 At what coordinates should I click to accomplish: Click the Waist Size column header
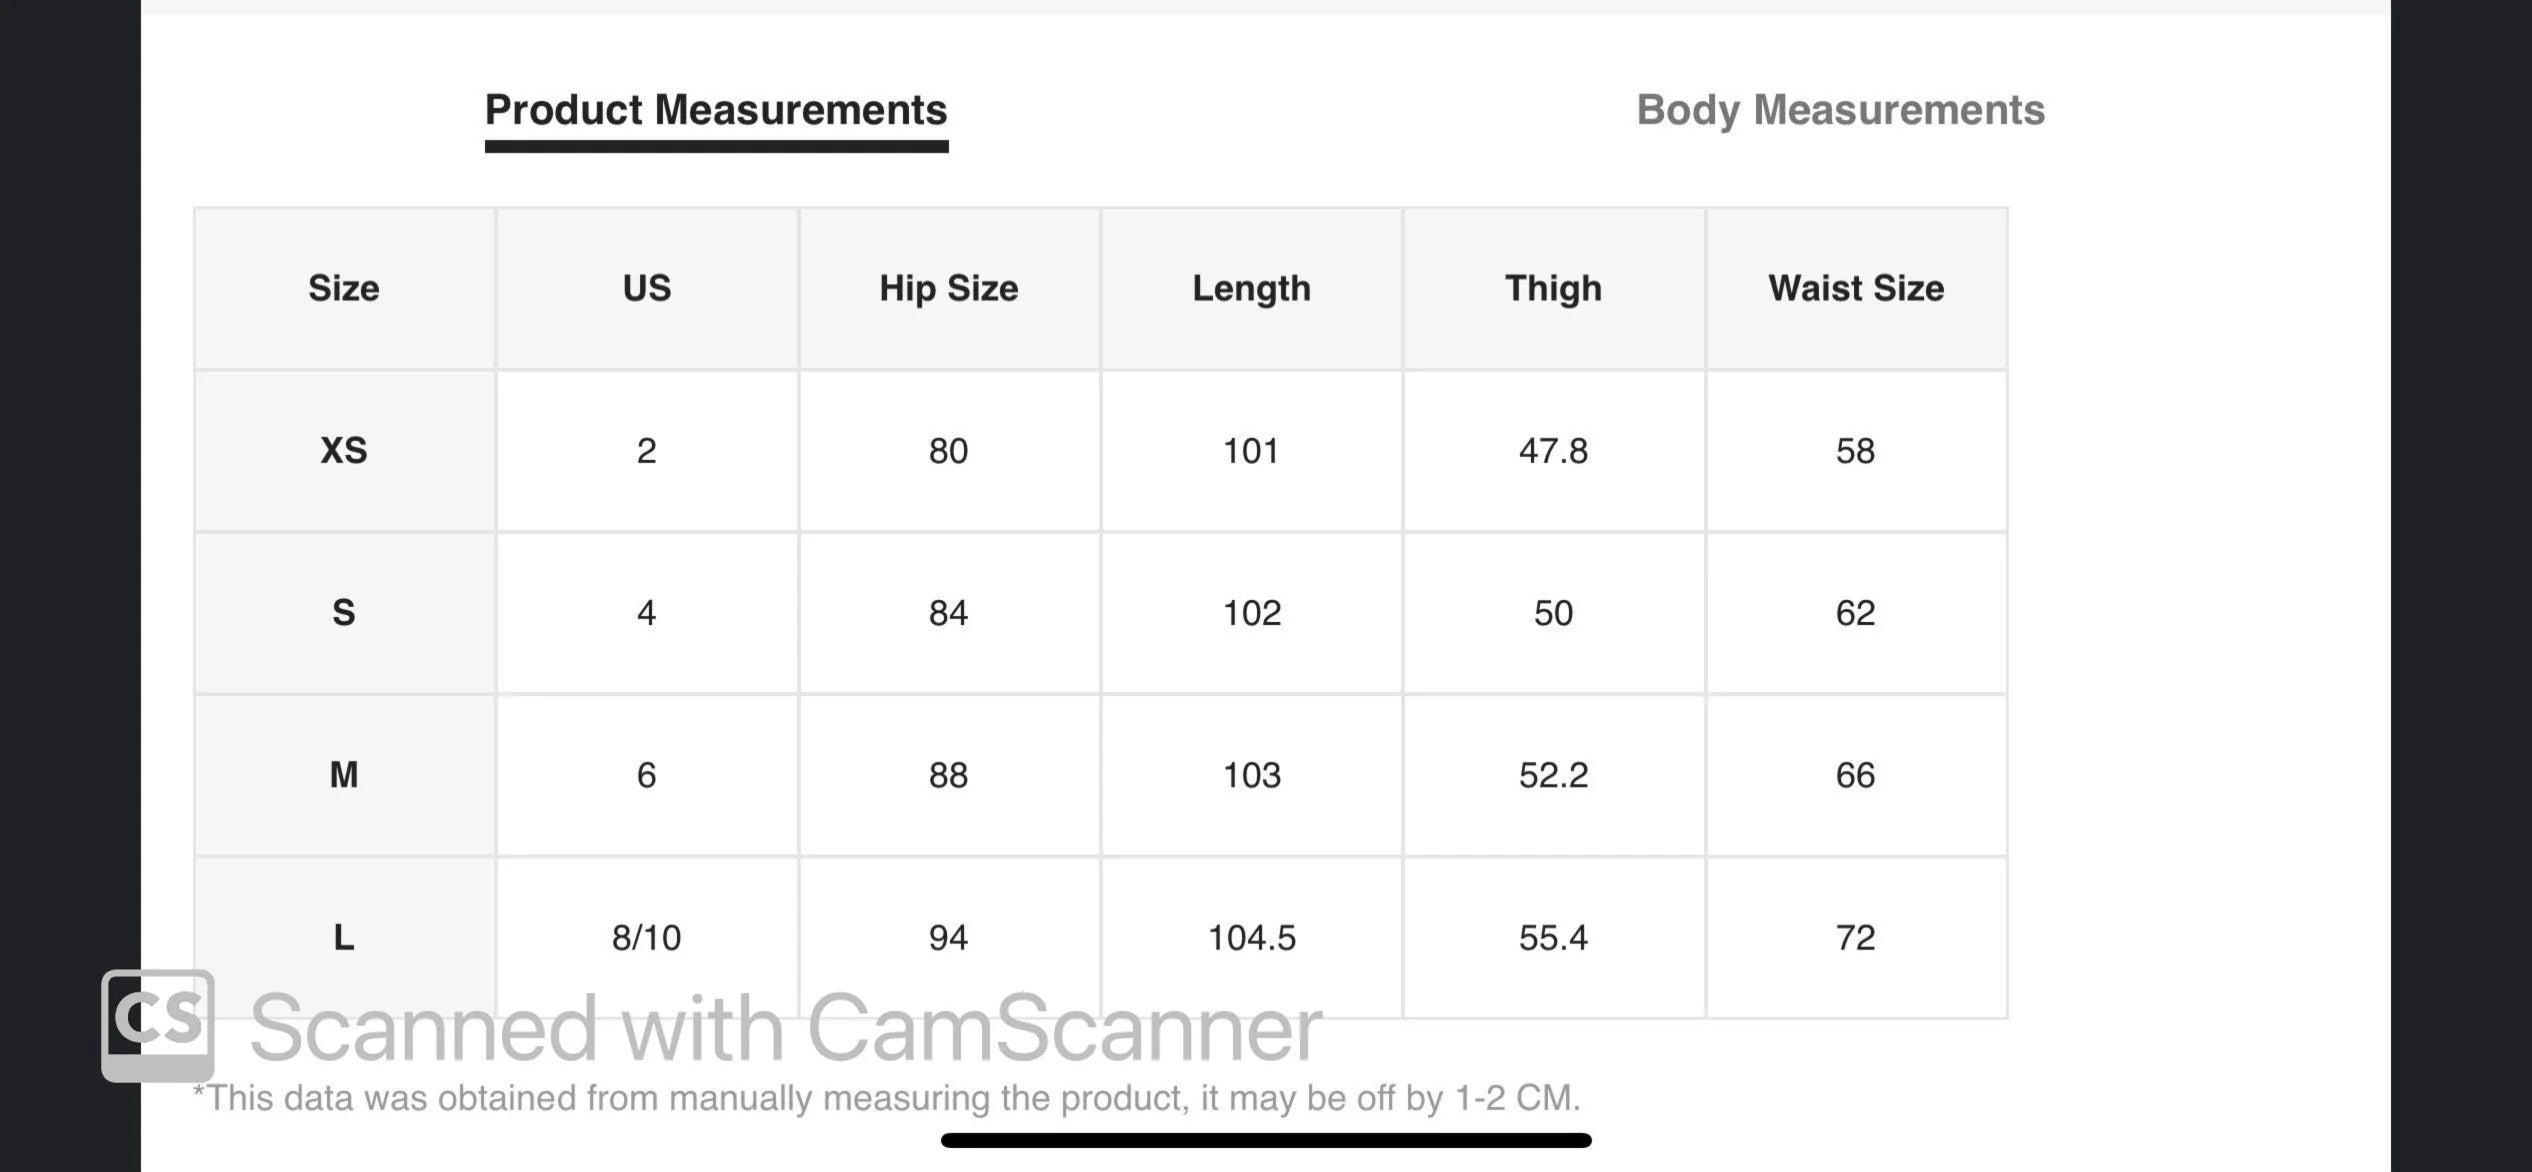(x=1856, y=288)
